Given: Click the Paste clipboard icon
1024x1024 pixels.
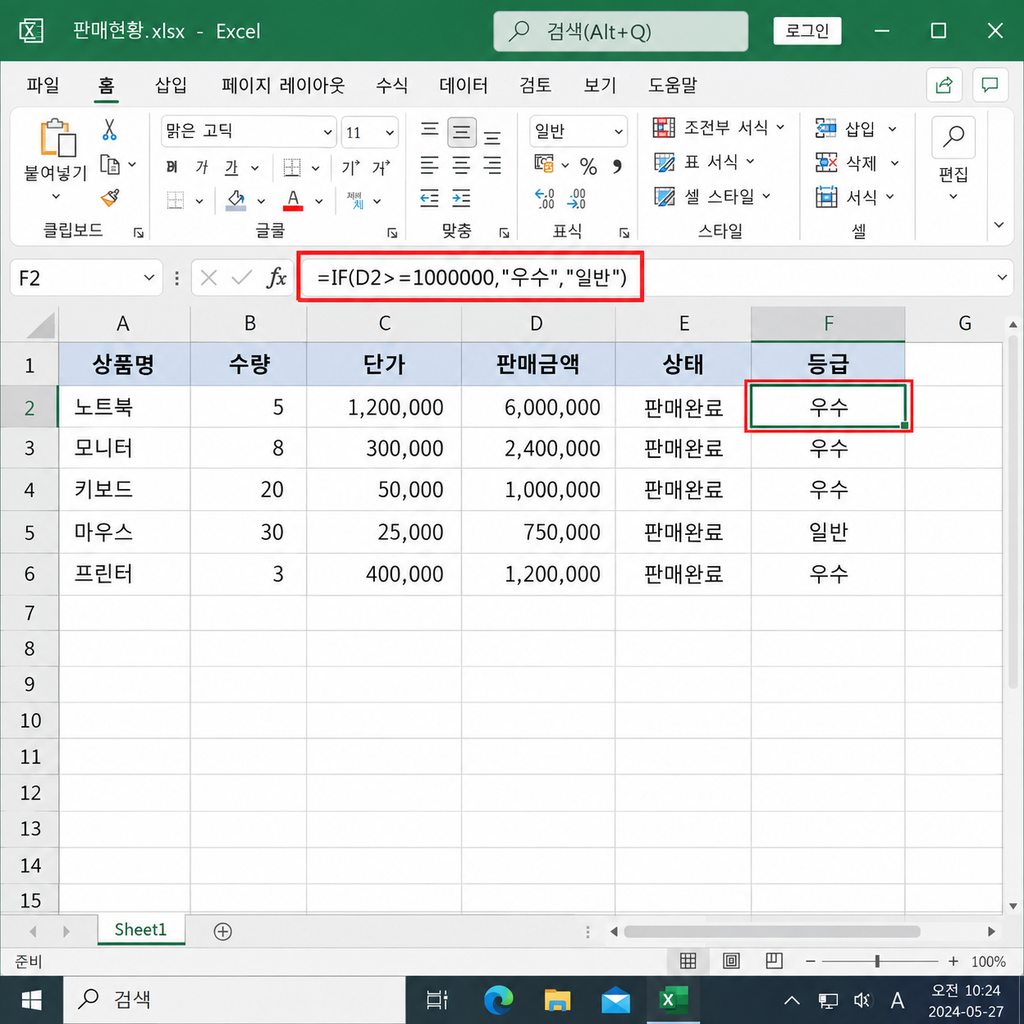Looking at the screenshot, I should [x=57, y=138].
